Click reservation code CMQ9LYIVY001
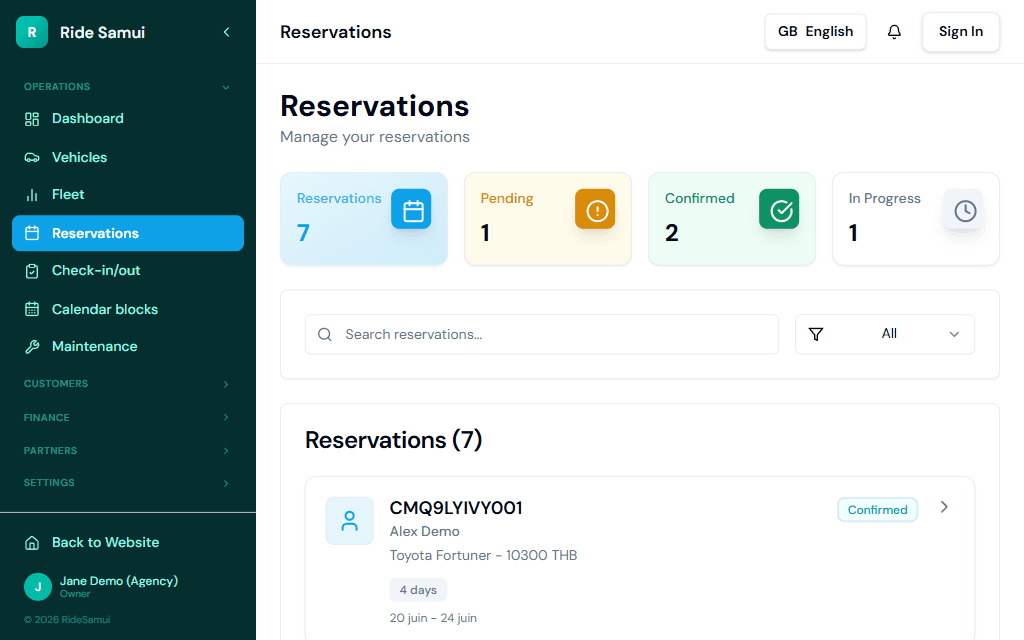Screen dimensions: 1024x640 [x=456, y=508]
